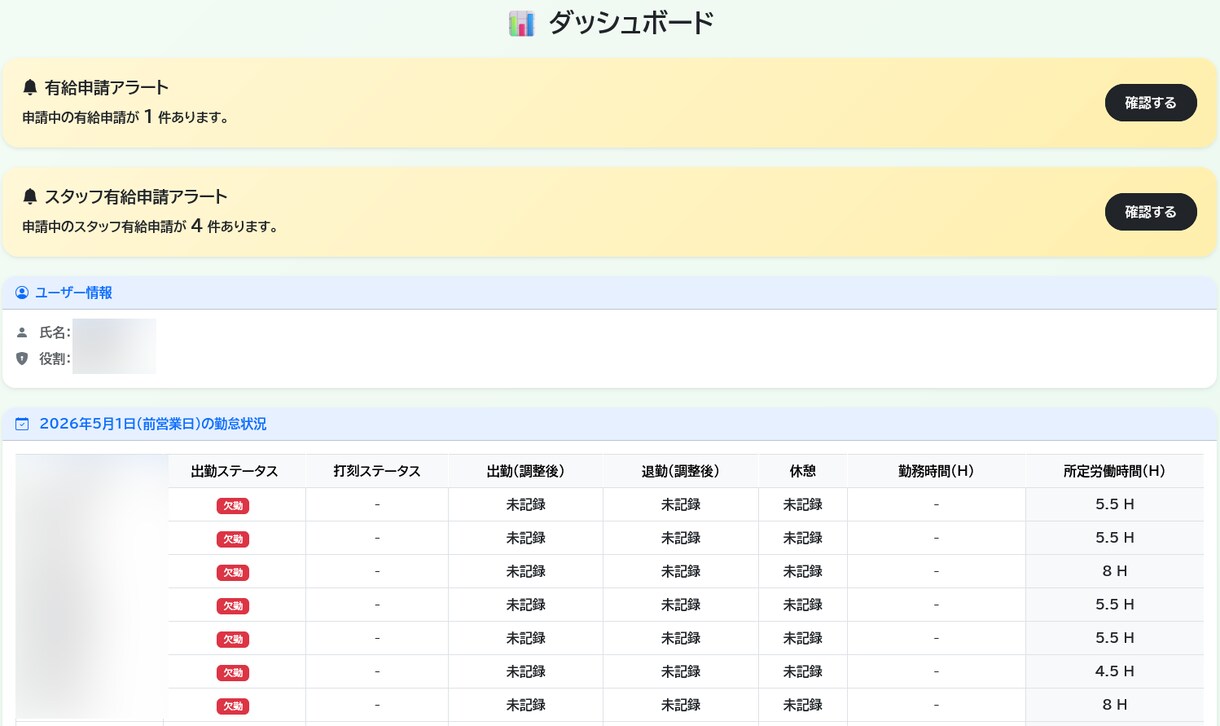Click 休憩 未記録 cell in the 4.5 H row
The width and height of the screenshot is (1220, 726).
coord(803,671)
